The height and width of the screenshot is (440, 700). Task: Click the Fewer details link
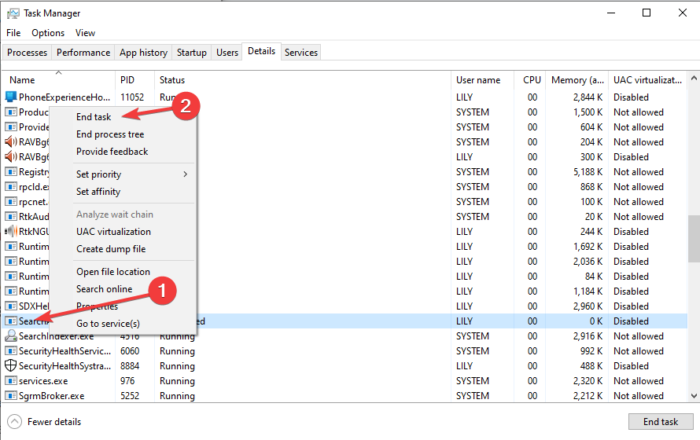[x=54, y=421]
